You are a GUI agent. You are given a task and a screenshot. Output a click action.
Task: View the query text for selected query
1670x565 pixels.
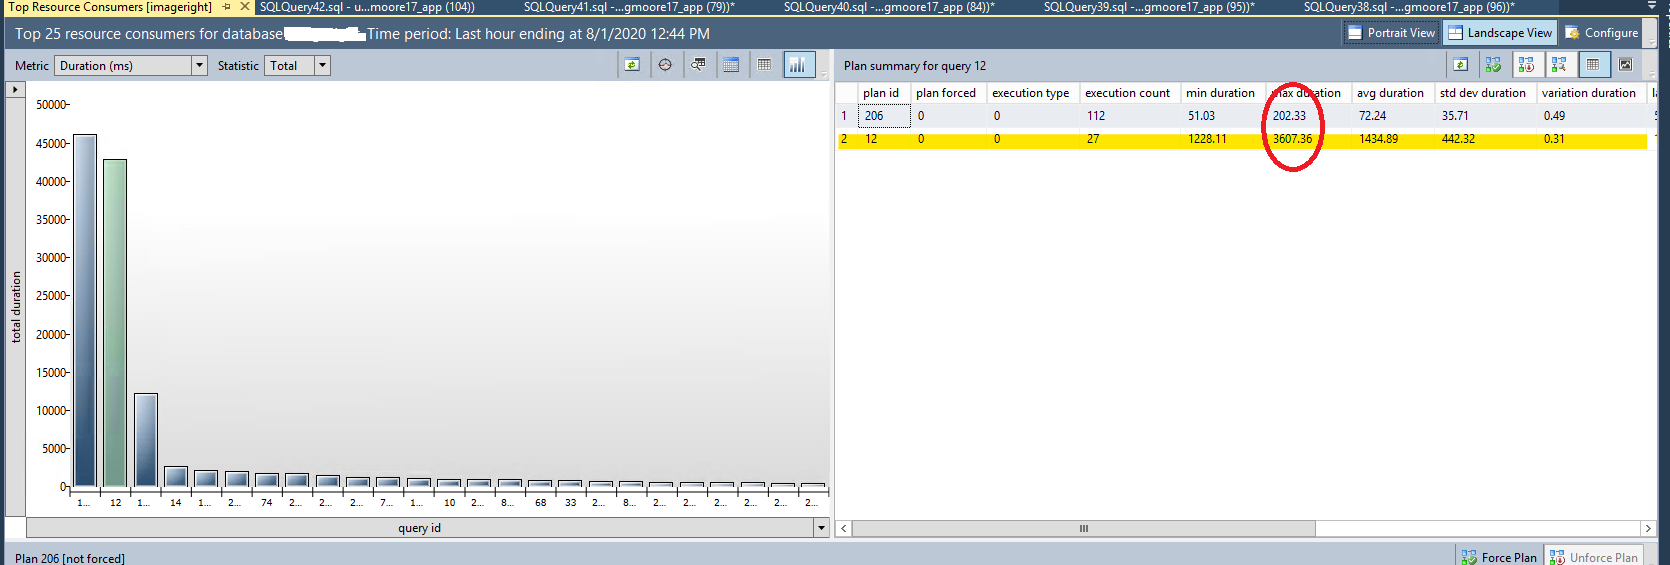pyautogui.click(x=698, y=65)
